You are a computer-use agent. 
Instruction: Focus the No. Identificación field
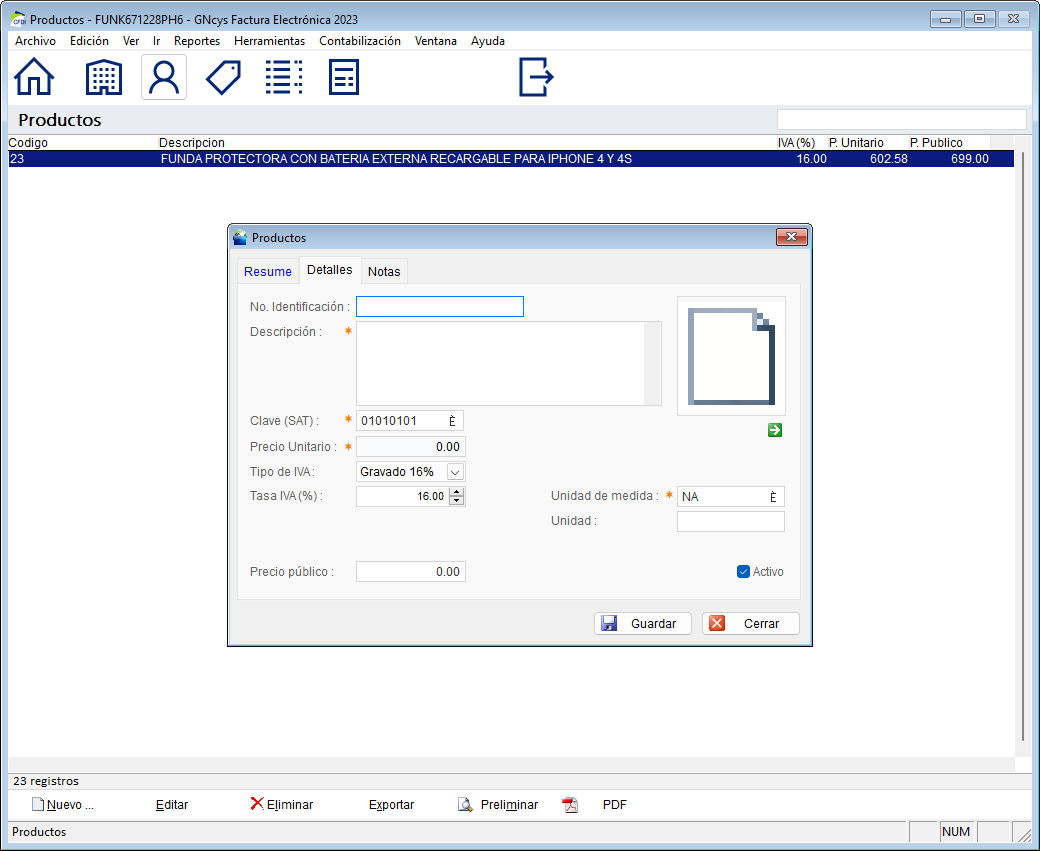[x=440, y=306]
